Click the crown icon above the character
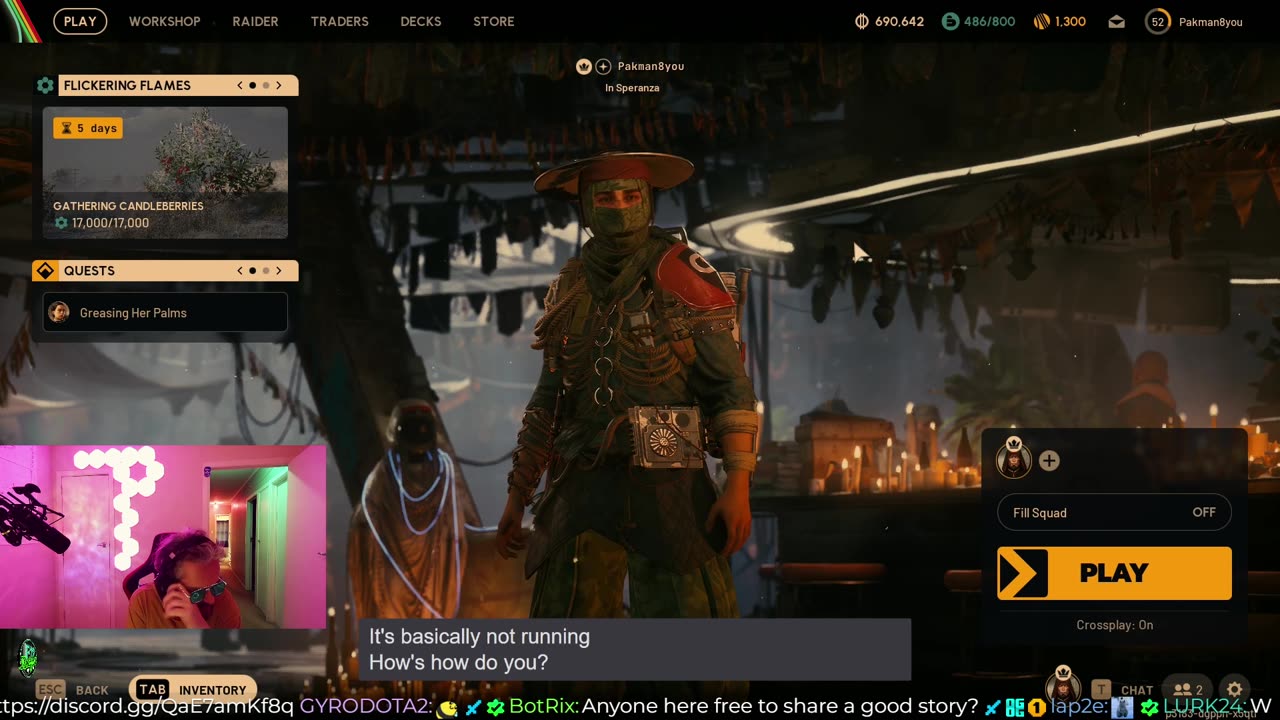Screen dimensions: 1280x720 tap(584, 66)
